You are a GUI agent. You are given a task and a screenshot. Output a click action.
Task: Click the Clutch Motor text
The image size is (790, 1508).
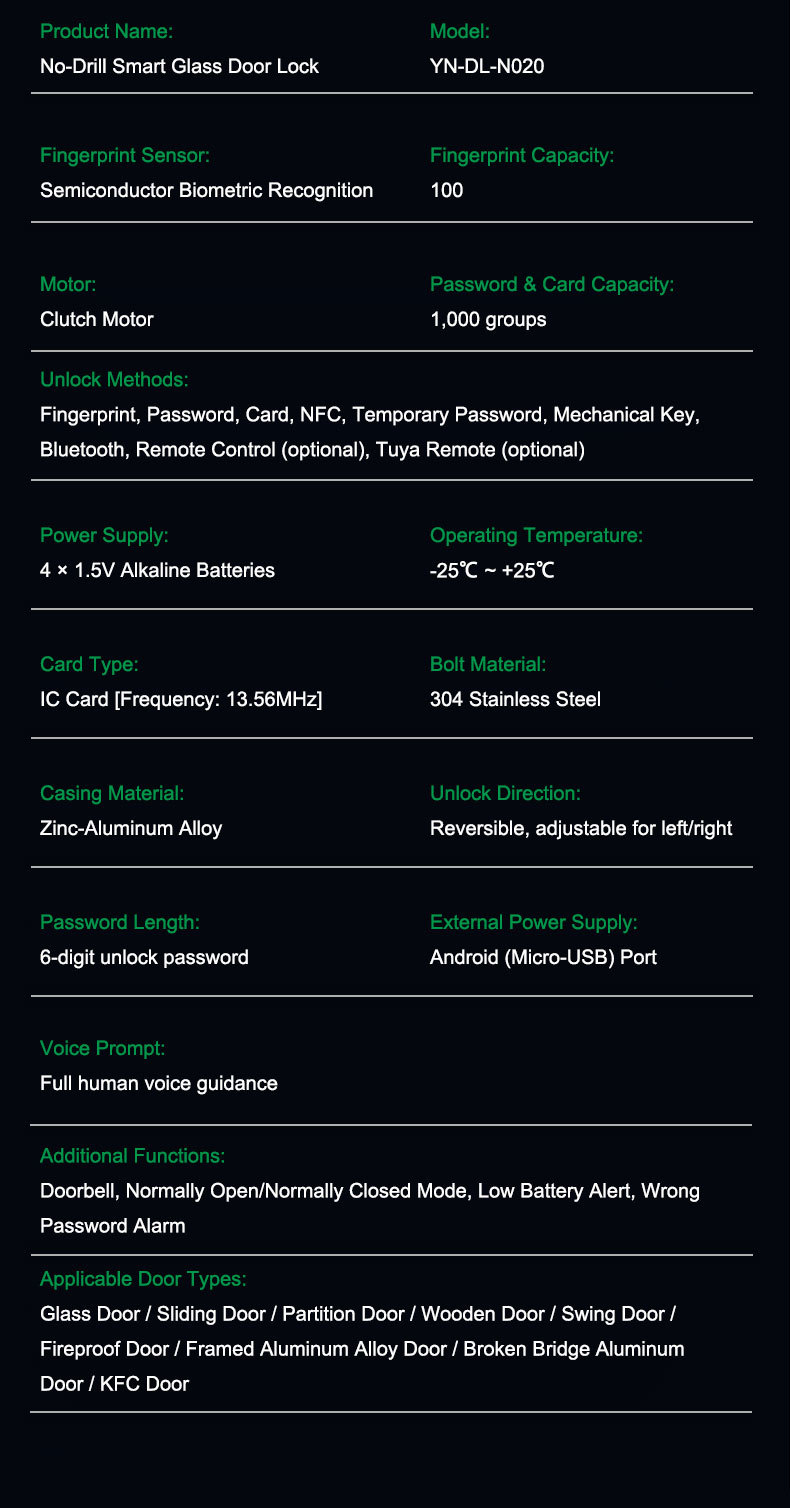[x=96, y=319]
